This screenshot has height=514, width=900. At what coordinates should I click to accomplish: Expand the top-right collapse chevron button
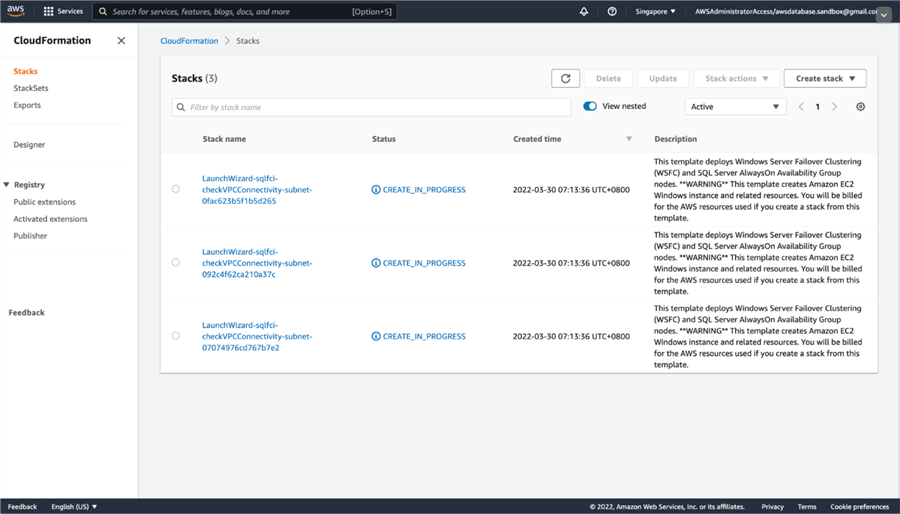883,16
